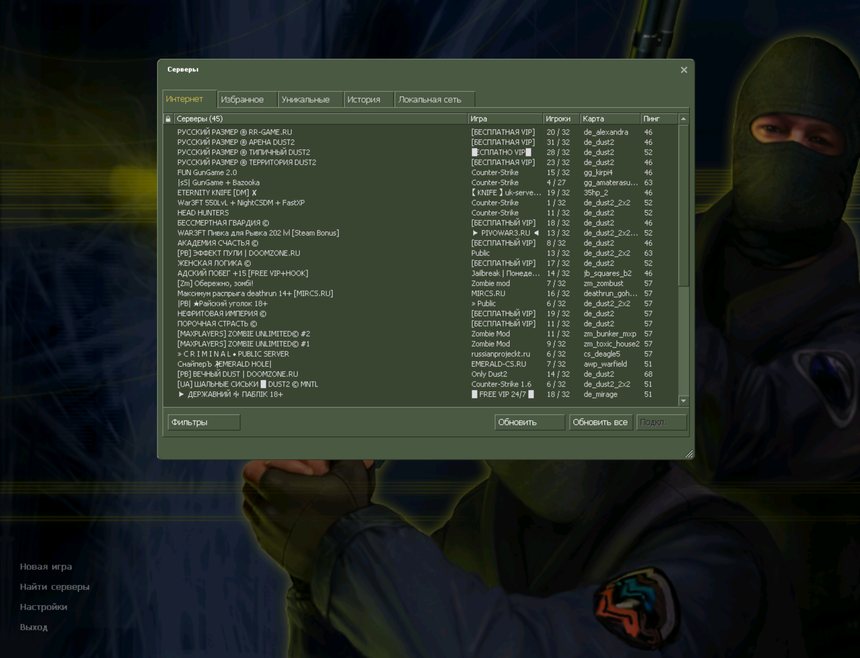The image size is (860, 658).
Task: Click the russianprojeckt.ru game cell
Action: (x=501, y=354)
